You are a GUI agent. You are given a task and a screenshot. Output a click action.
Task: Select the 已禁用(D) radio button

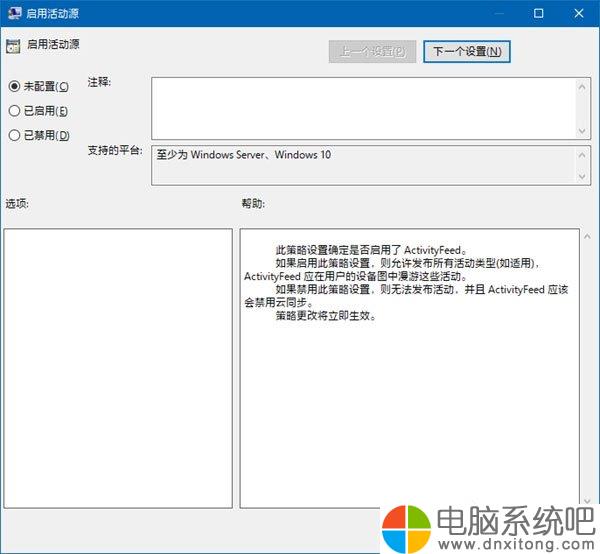[x=14, y=135]
